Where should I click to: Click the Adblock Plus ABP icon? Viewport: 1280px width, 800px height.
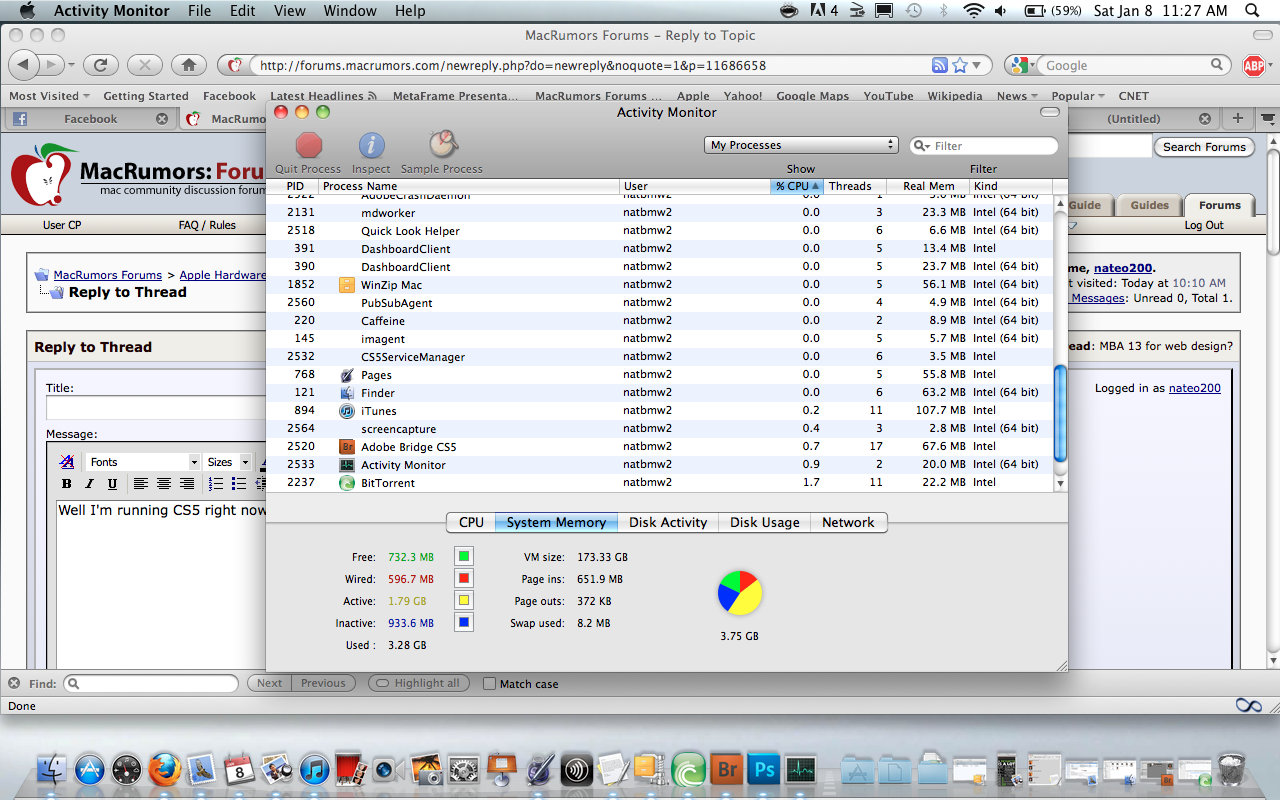point(1254,66)
